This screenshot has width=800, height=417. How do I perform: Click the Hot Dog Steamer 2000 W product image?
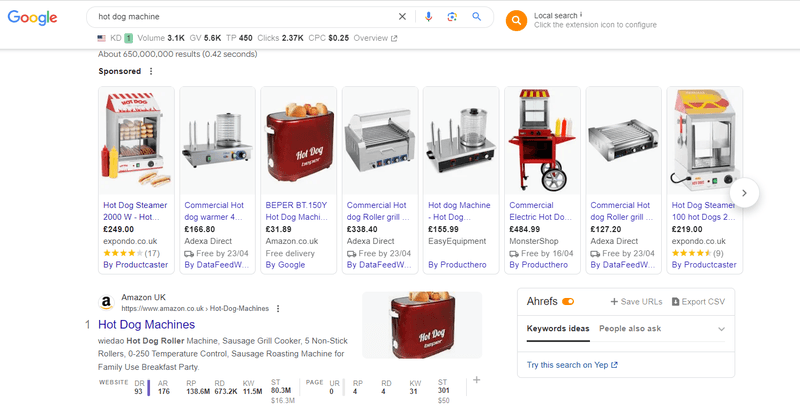[136, 140]
